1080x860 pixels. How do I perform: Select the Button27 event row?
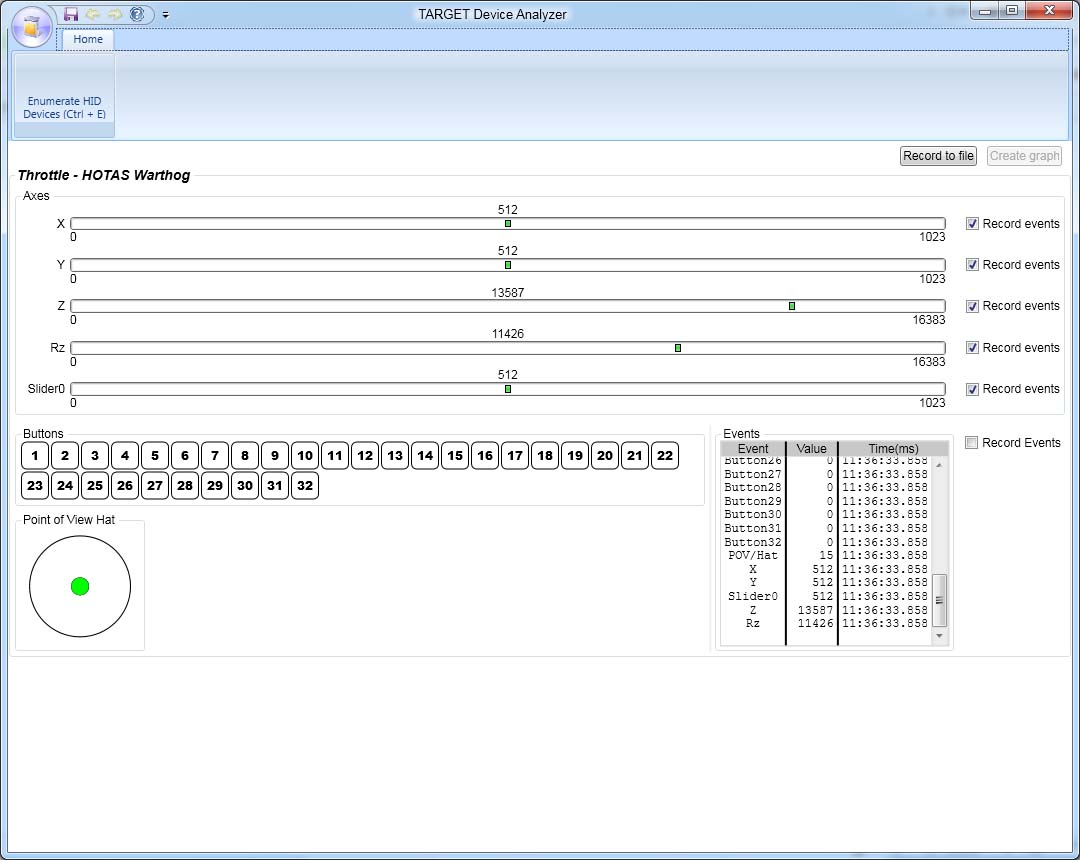[x=826, y=474]
